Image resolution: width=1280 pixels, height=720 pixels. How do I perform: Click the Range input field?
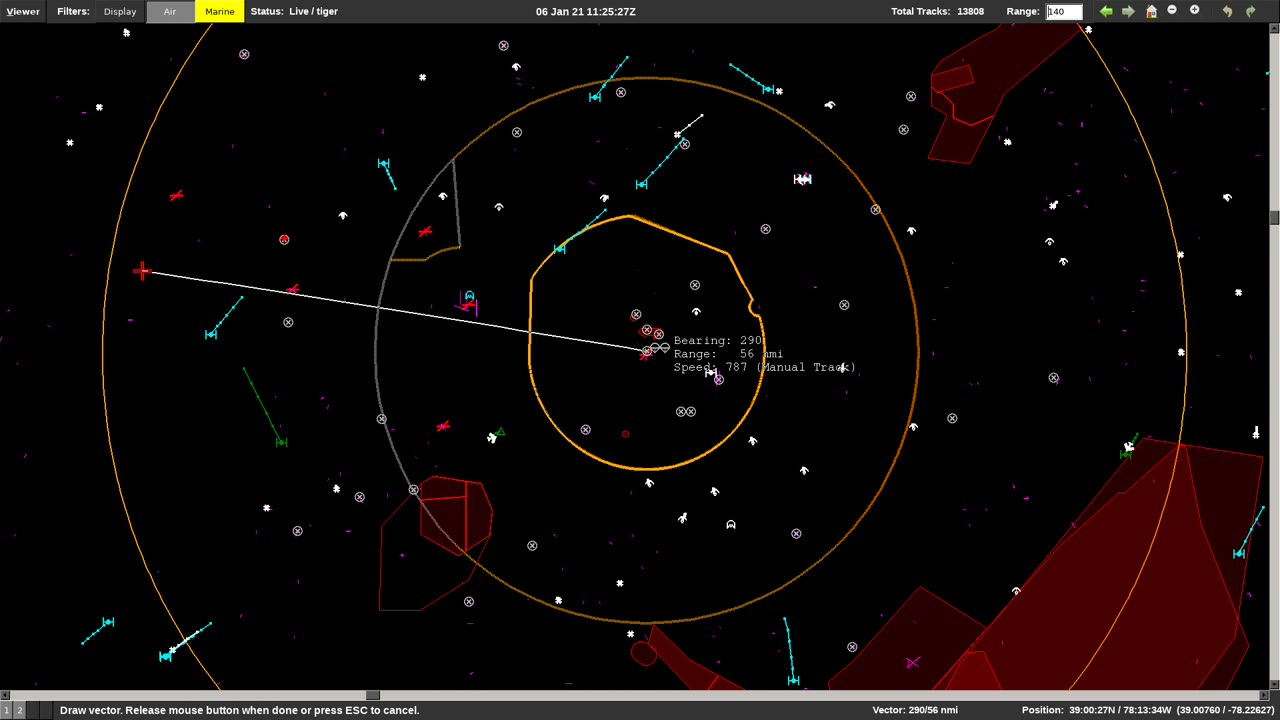pyautogui.click(x=1064, y=12)
